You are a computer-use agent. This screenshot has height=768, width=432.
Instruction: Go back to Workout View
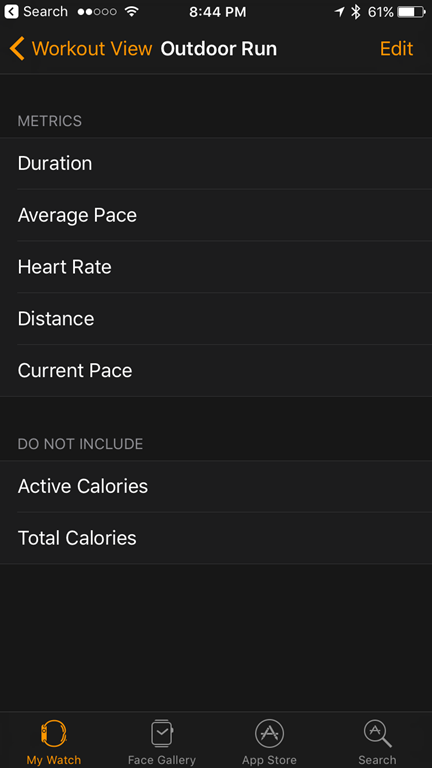[x=81, y=49]
